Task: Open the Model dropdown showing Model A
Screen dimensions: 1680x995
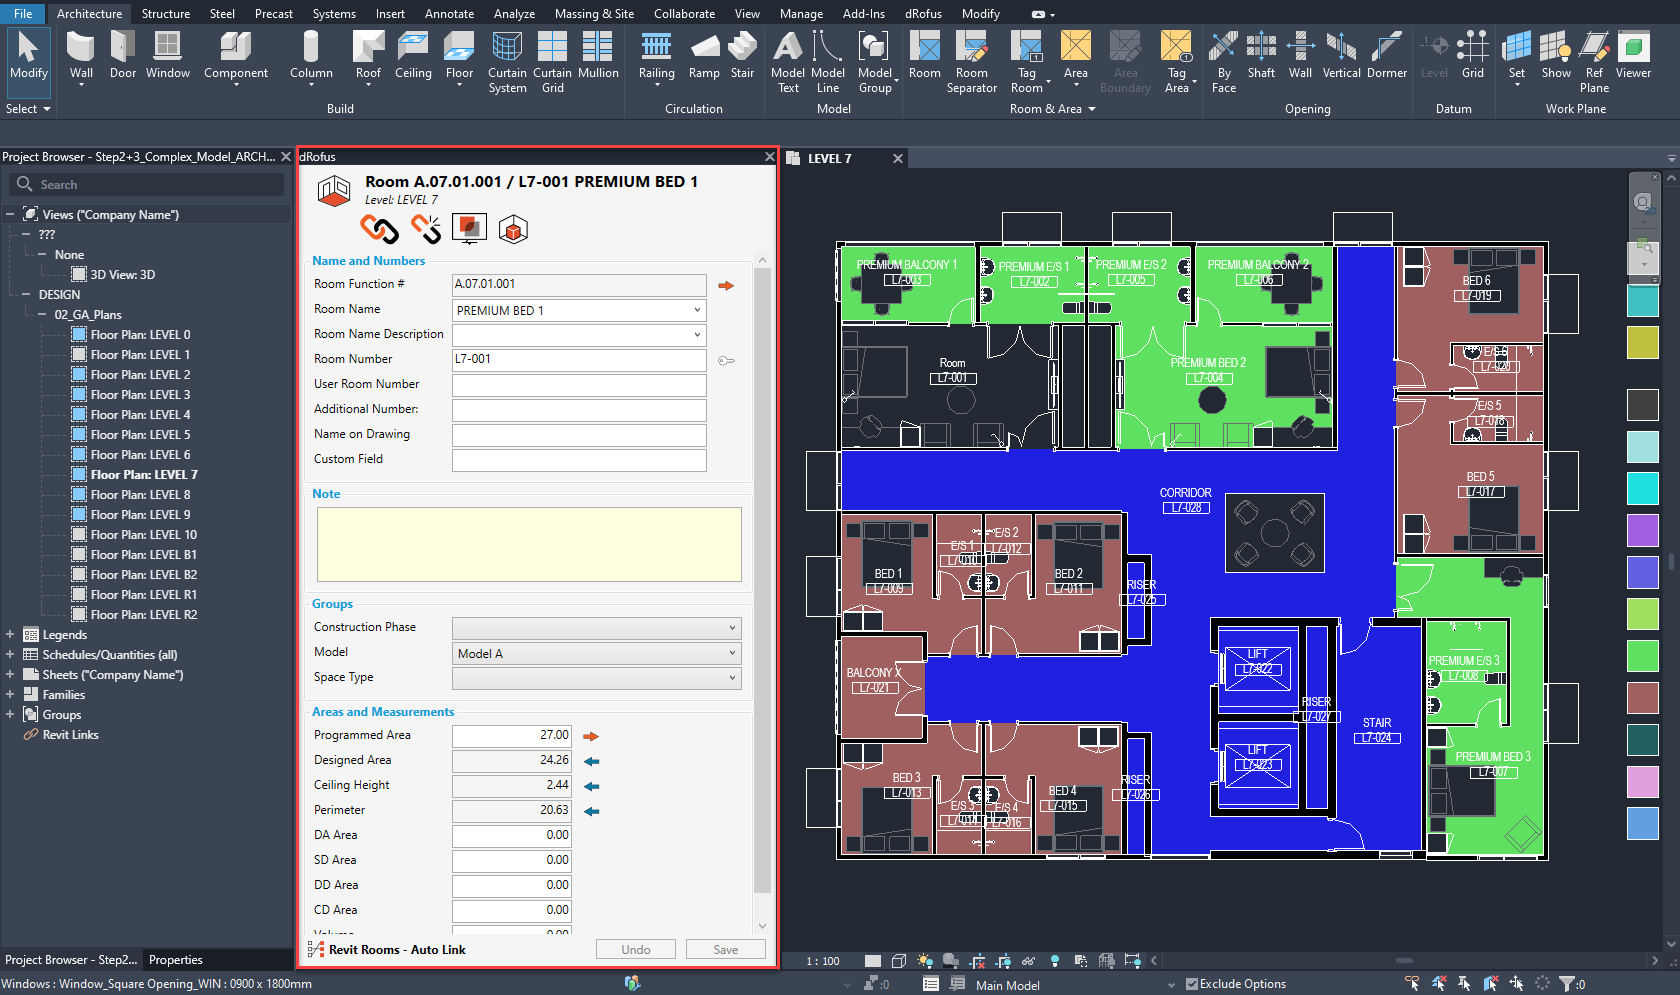Action: click(732, 653)
